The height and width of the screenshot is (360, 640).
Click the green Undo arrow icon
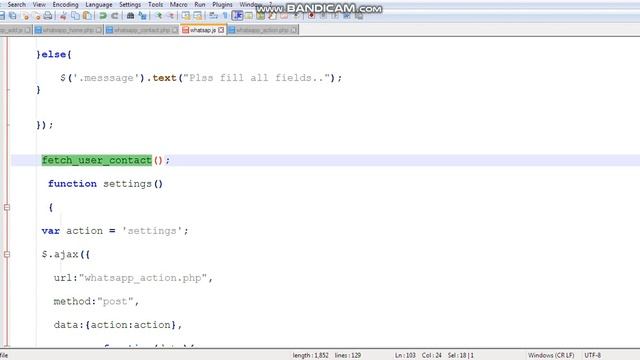click(103, 16)
